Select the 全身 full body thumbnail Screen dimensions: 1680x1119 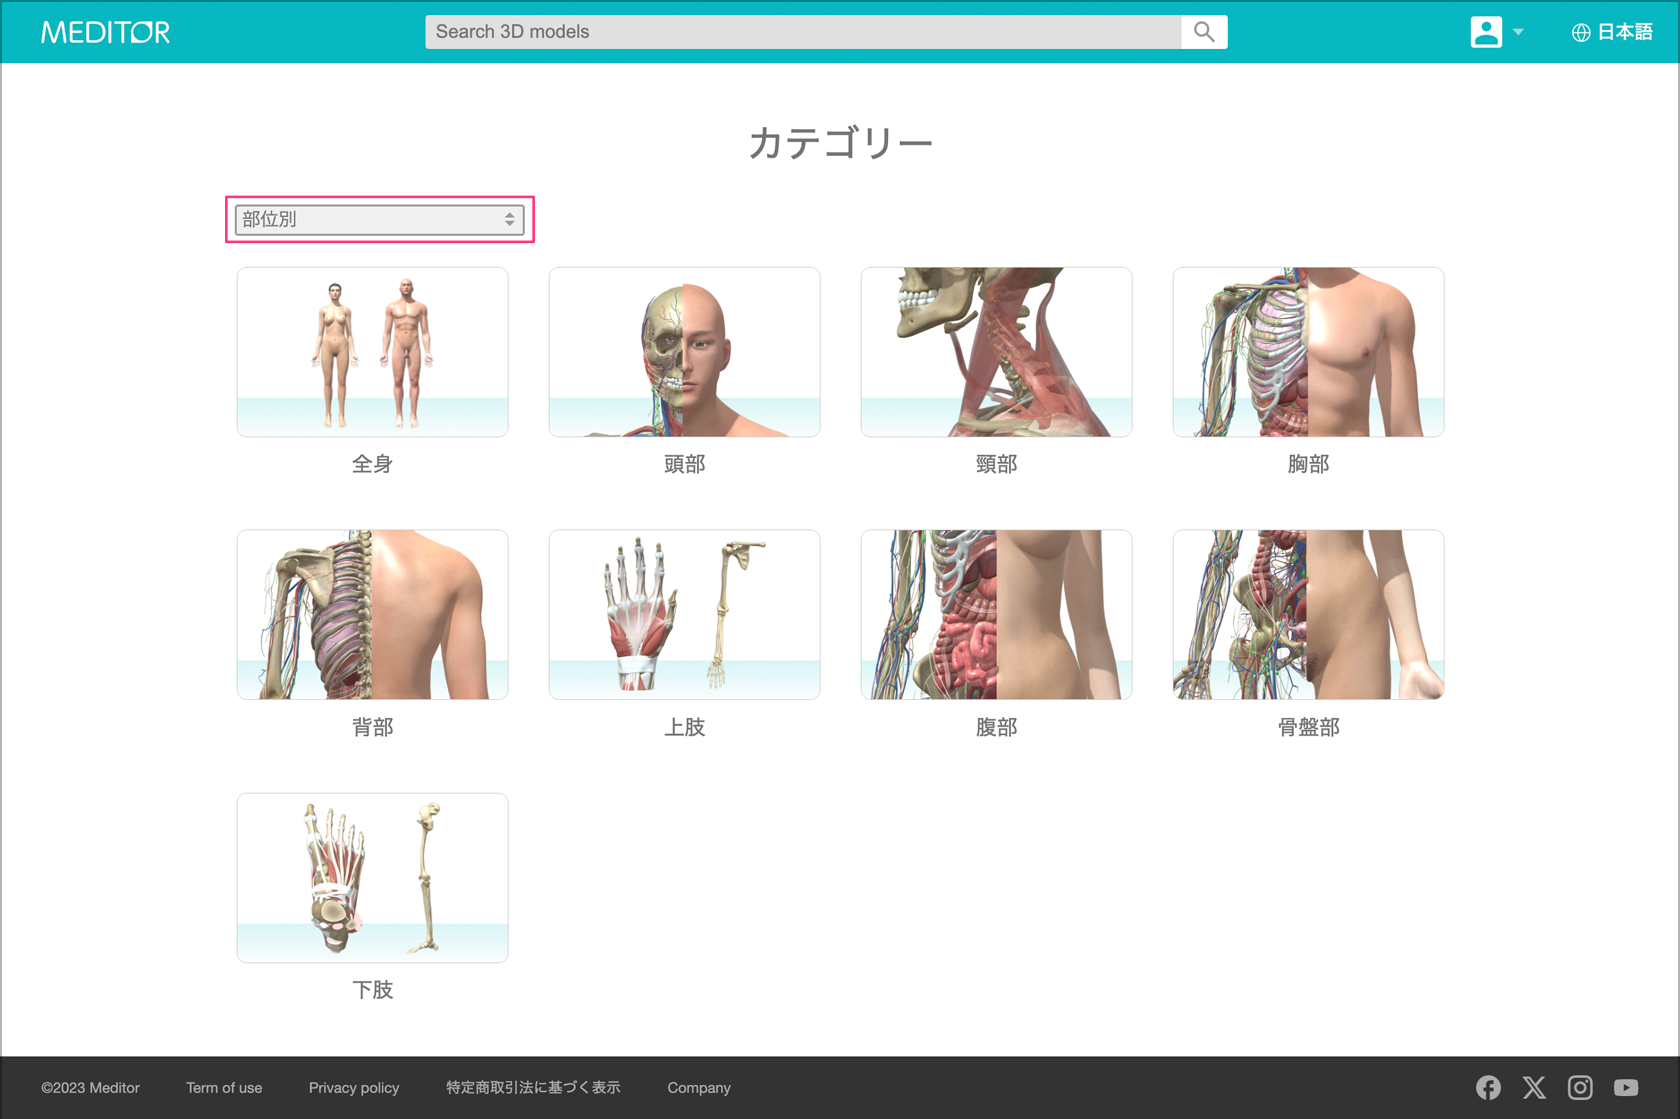(x=372, y=352)
